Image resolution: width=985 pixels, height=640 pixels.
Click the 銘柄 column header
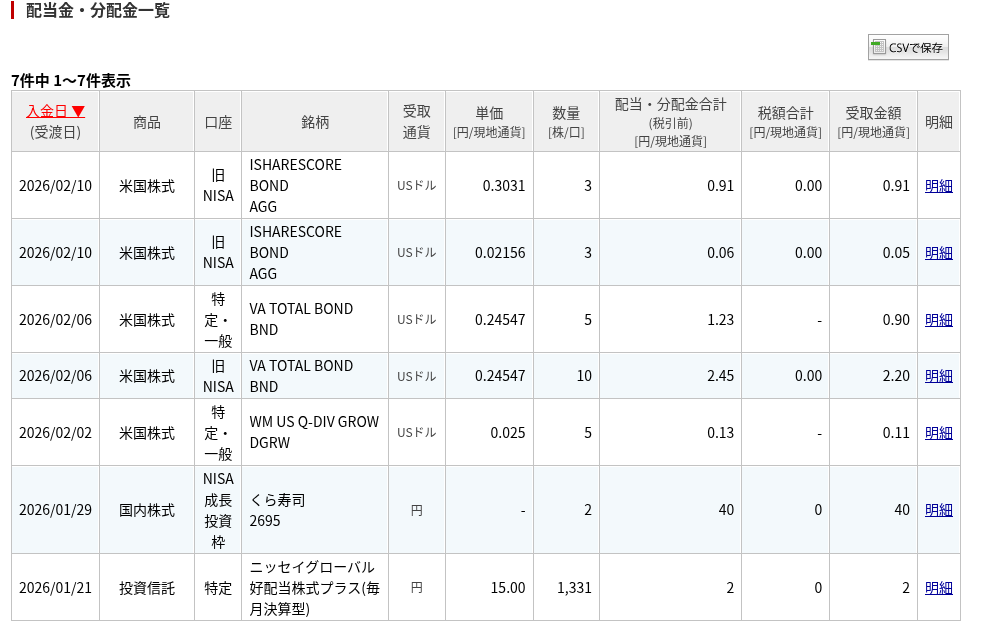point(314,122)
